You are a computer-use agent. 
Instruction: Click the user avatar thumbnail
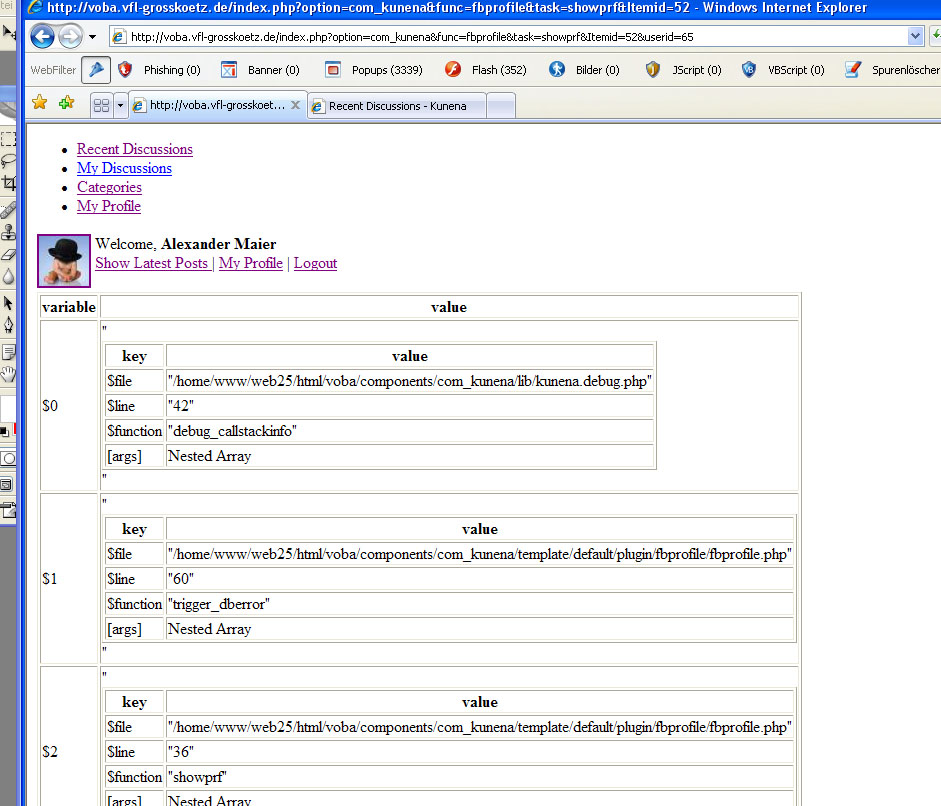(x=64, y=261)
